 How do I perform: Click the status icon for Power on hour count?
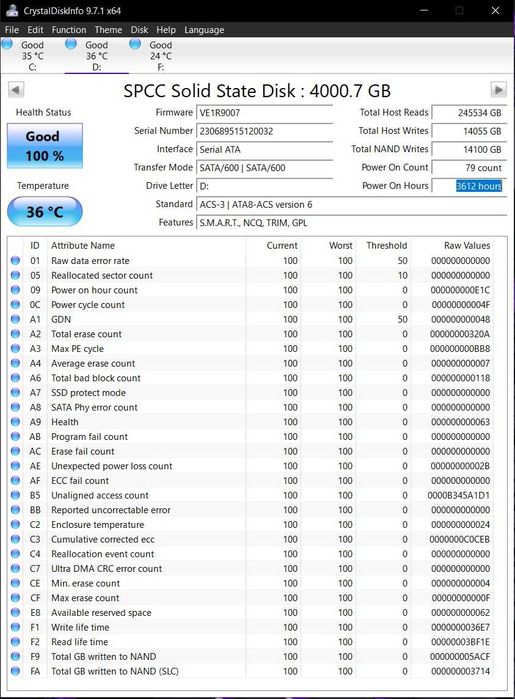(x=15, y=290)
